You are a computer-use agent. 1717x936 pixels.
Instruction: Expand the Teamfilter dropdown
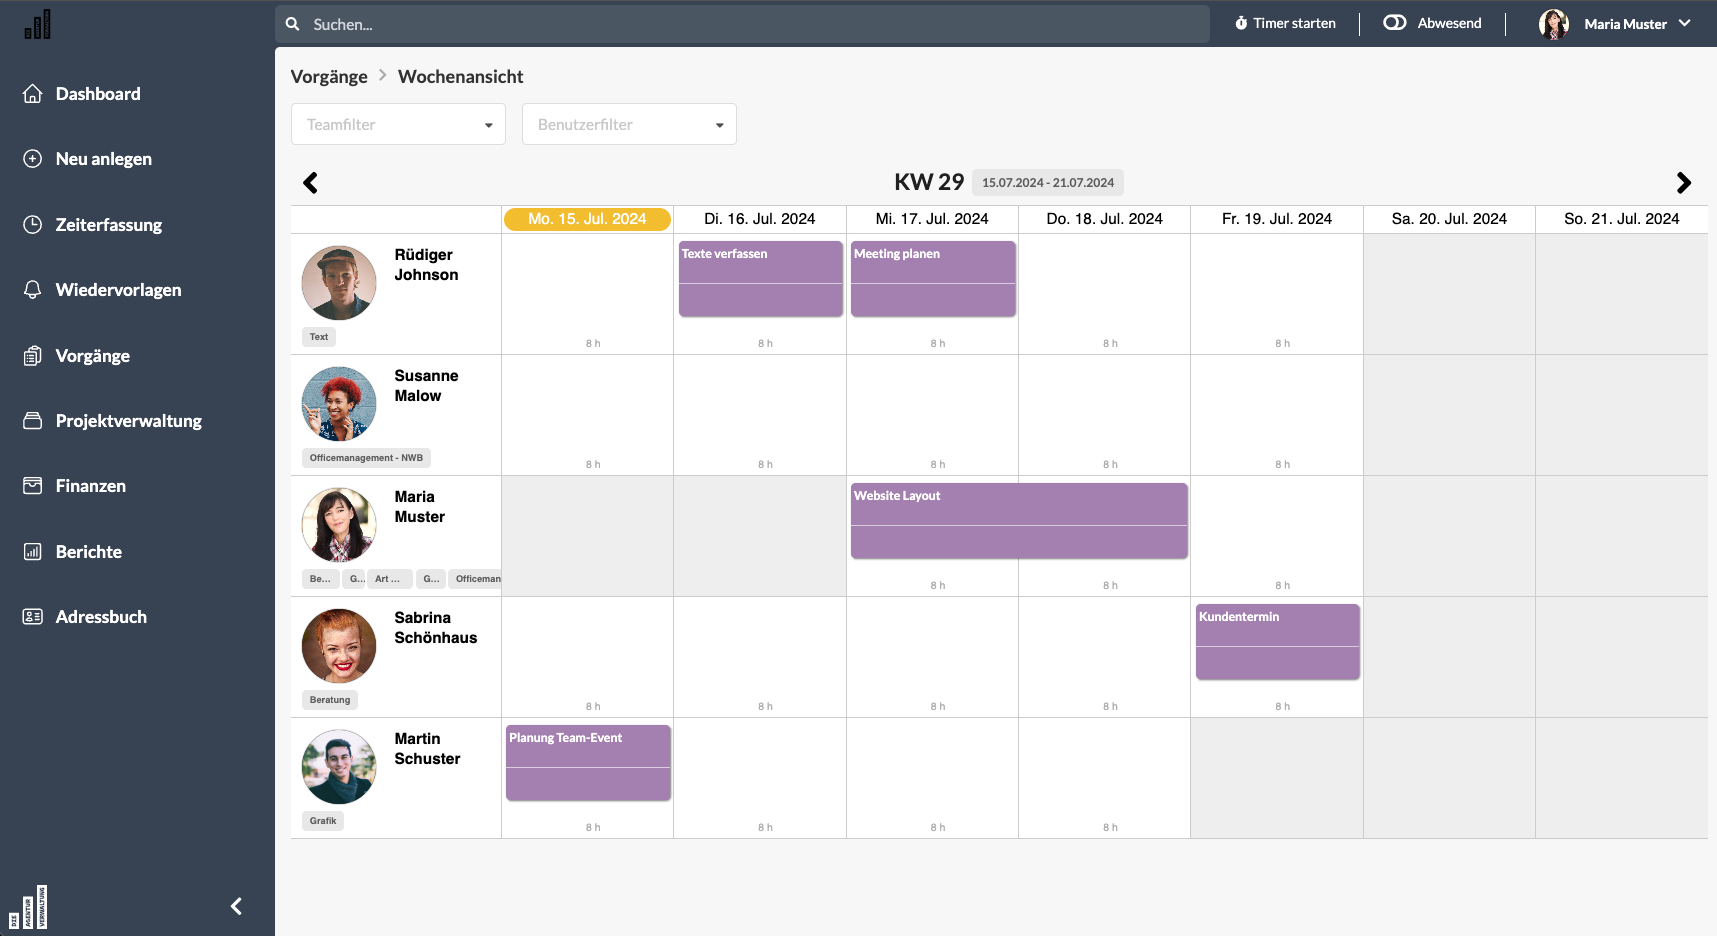pos(398,125)
